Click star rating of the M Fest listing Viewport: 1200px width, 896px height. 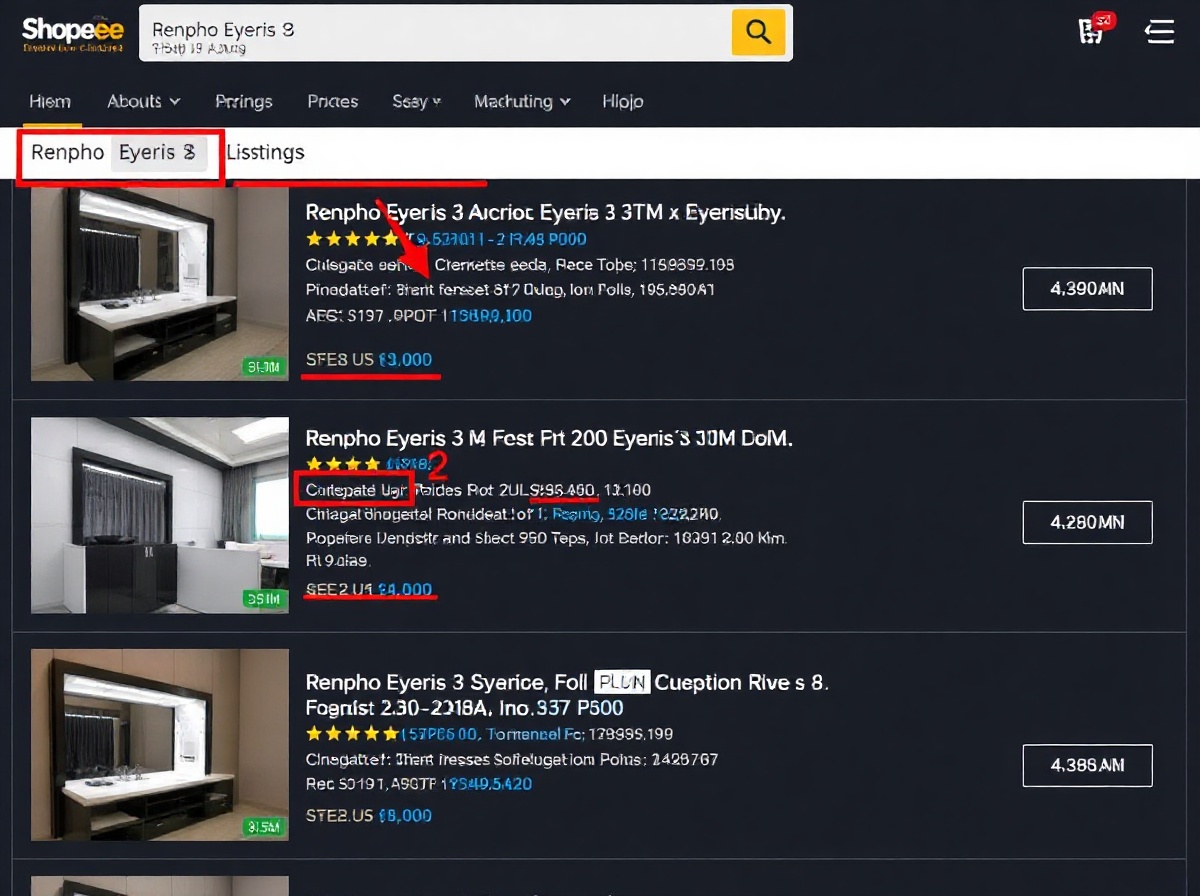(343, 464)
